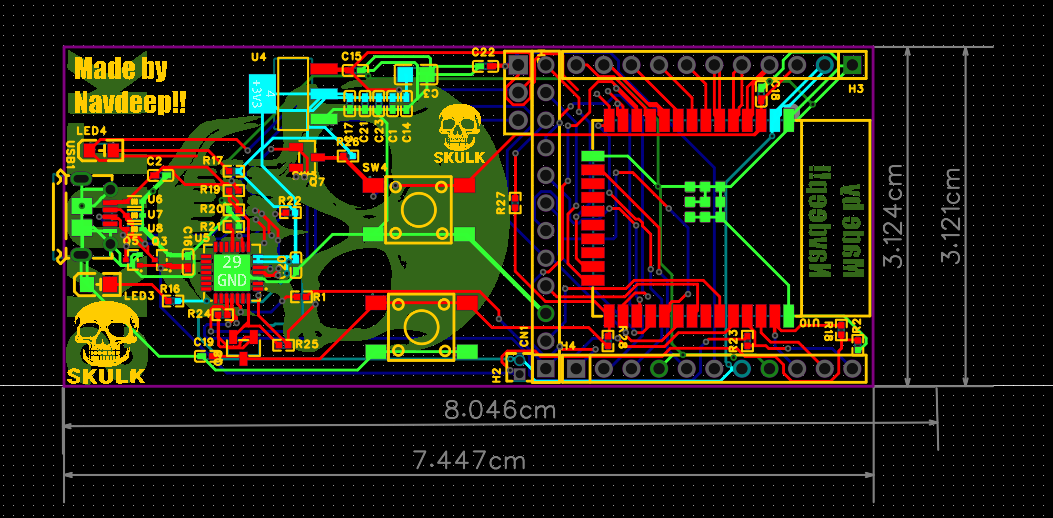The width and height of the screenshot is (1053, 518).
Task: Click the R1 resistor
Action: click(x=302, y=297)
